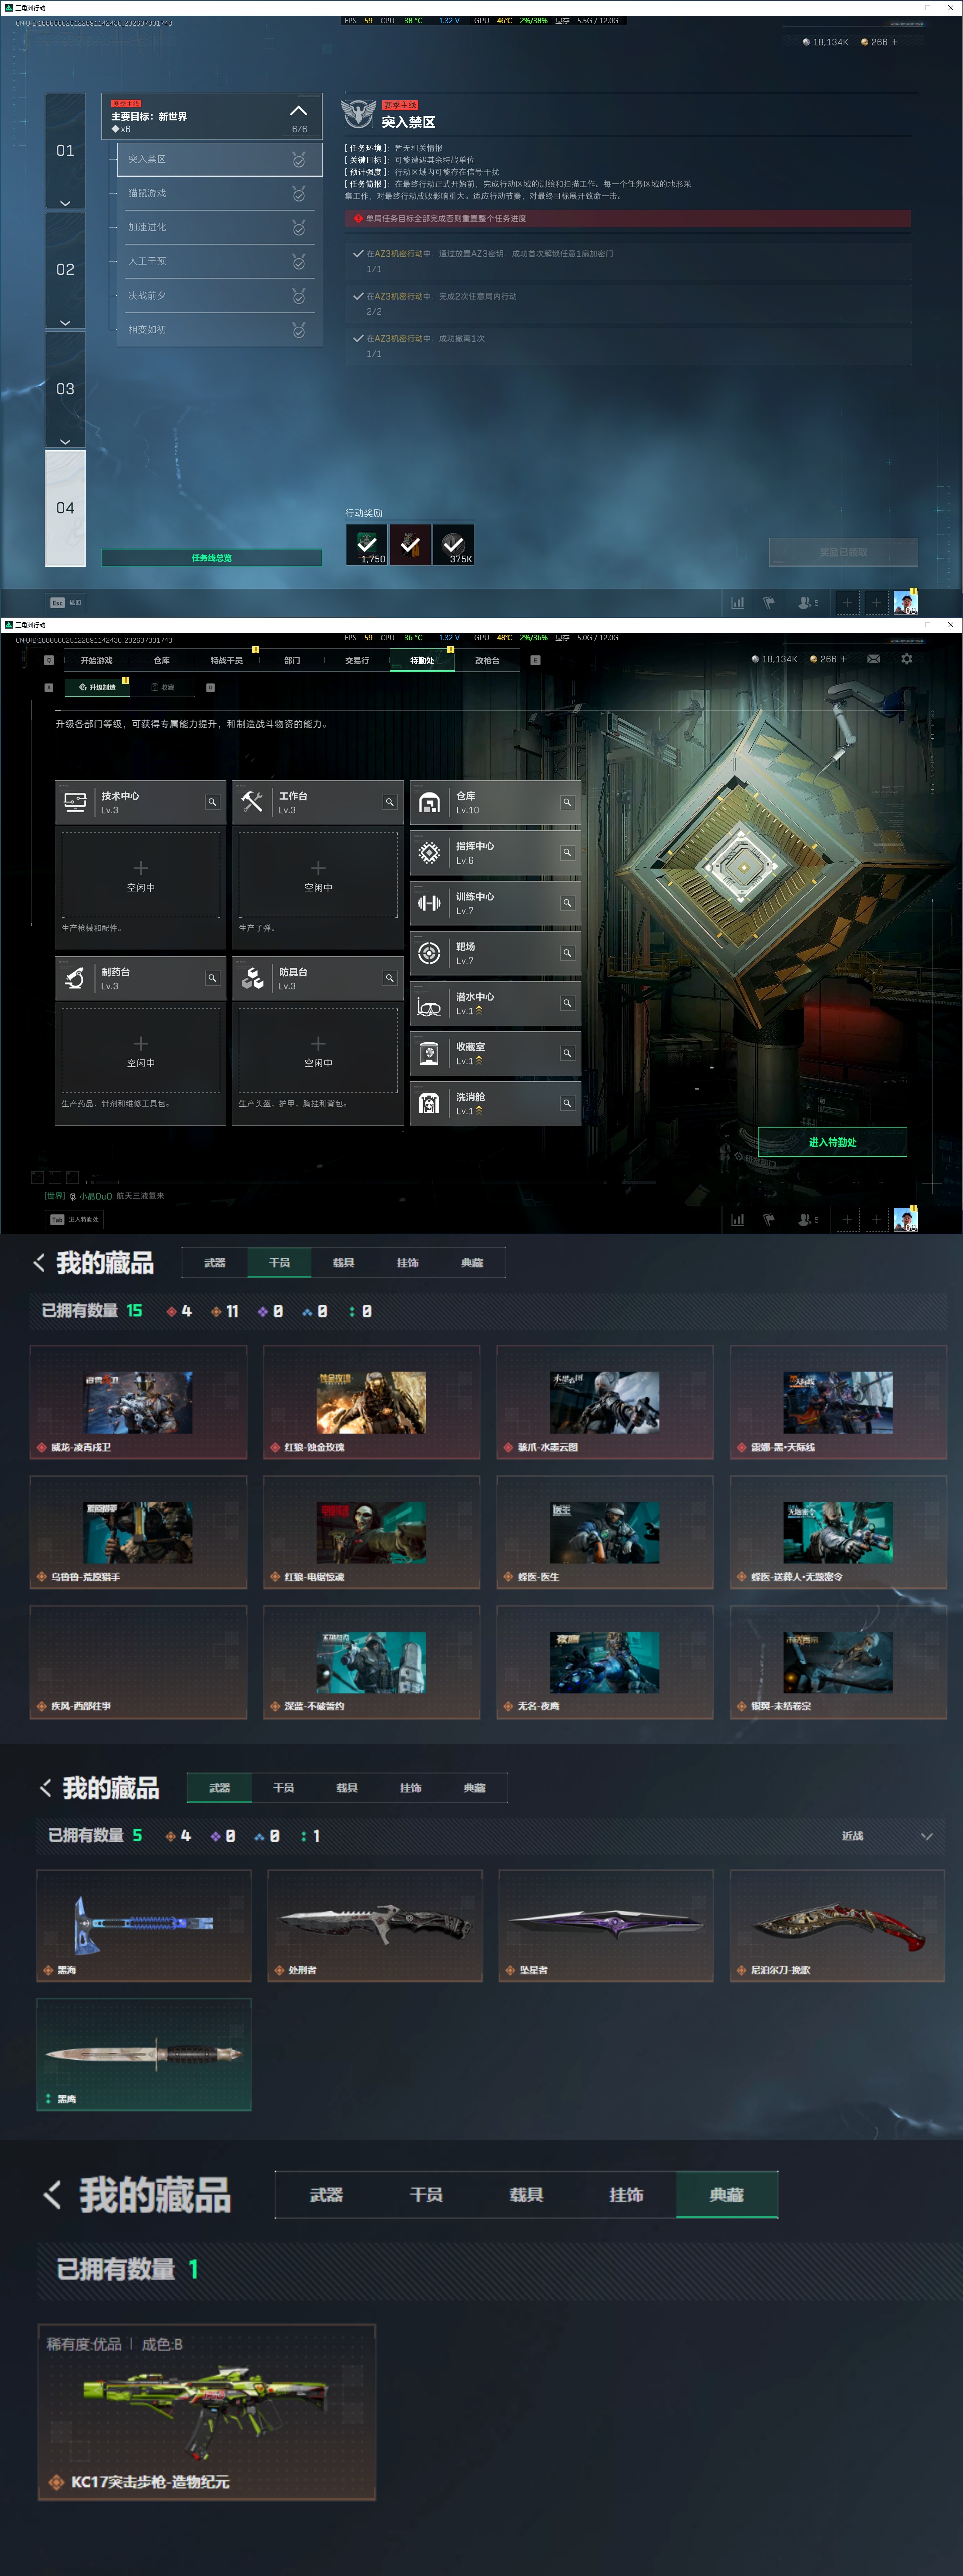Open the 特战干员 tab
Image resolution: width=963 pixels, height=2576 pixels.
coord(227,661)
